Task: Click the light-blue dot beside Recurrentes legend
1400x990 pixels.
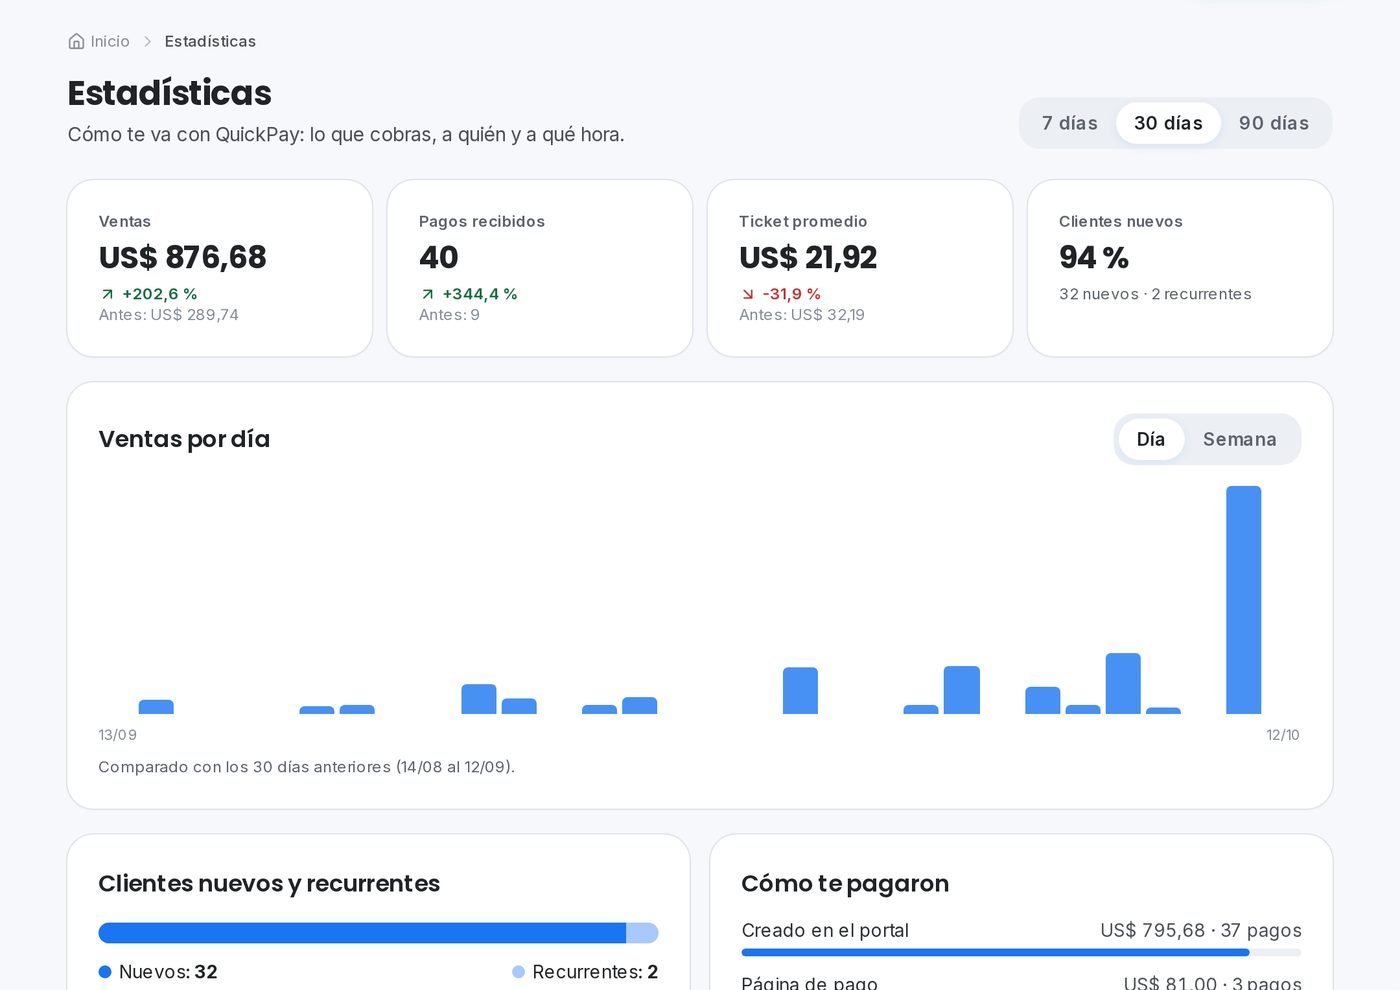Action: pyautogui.click(x=518, y=972)
